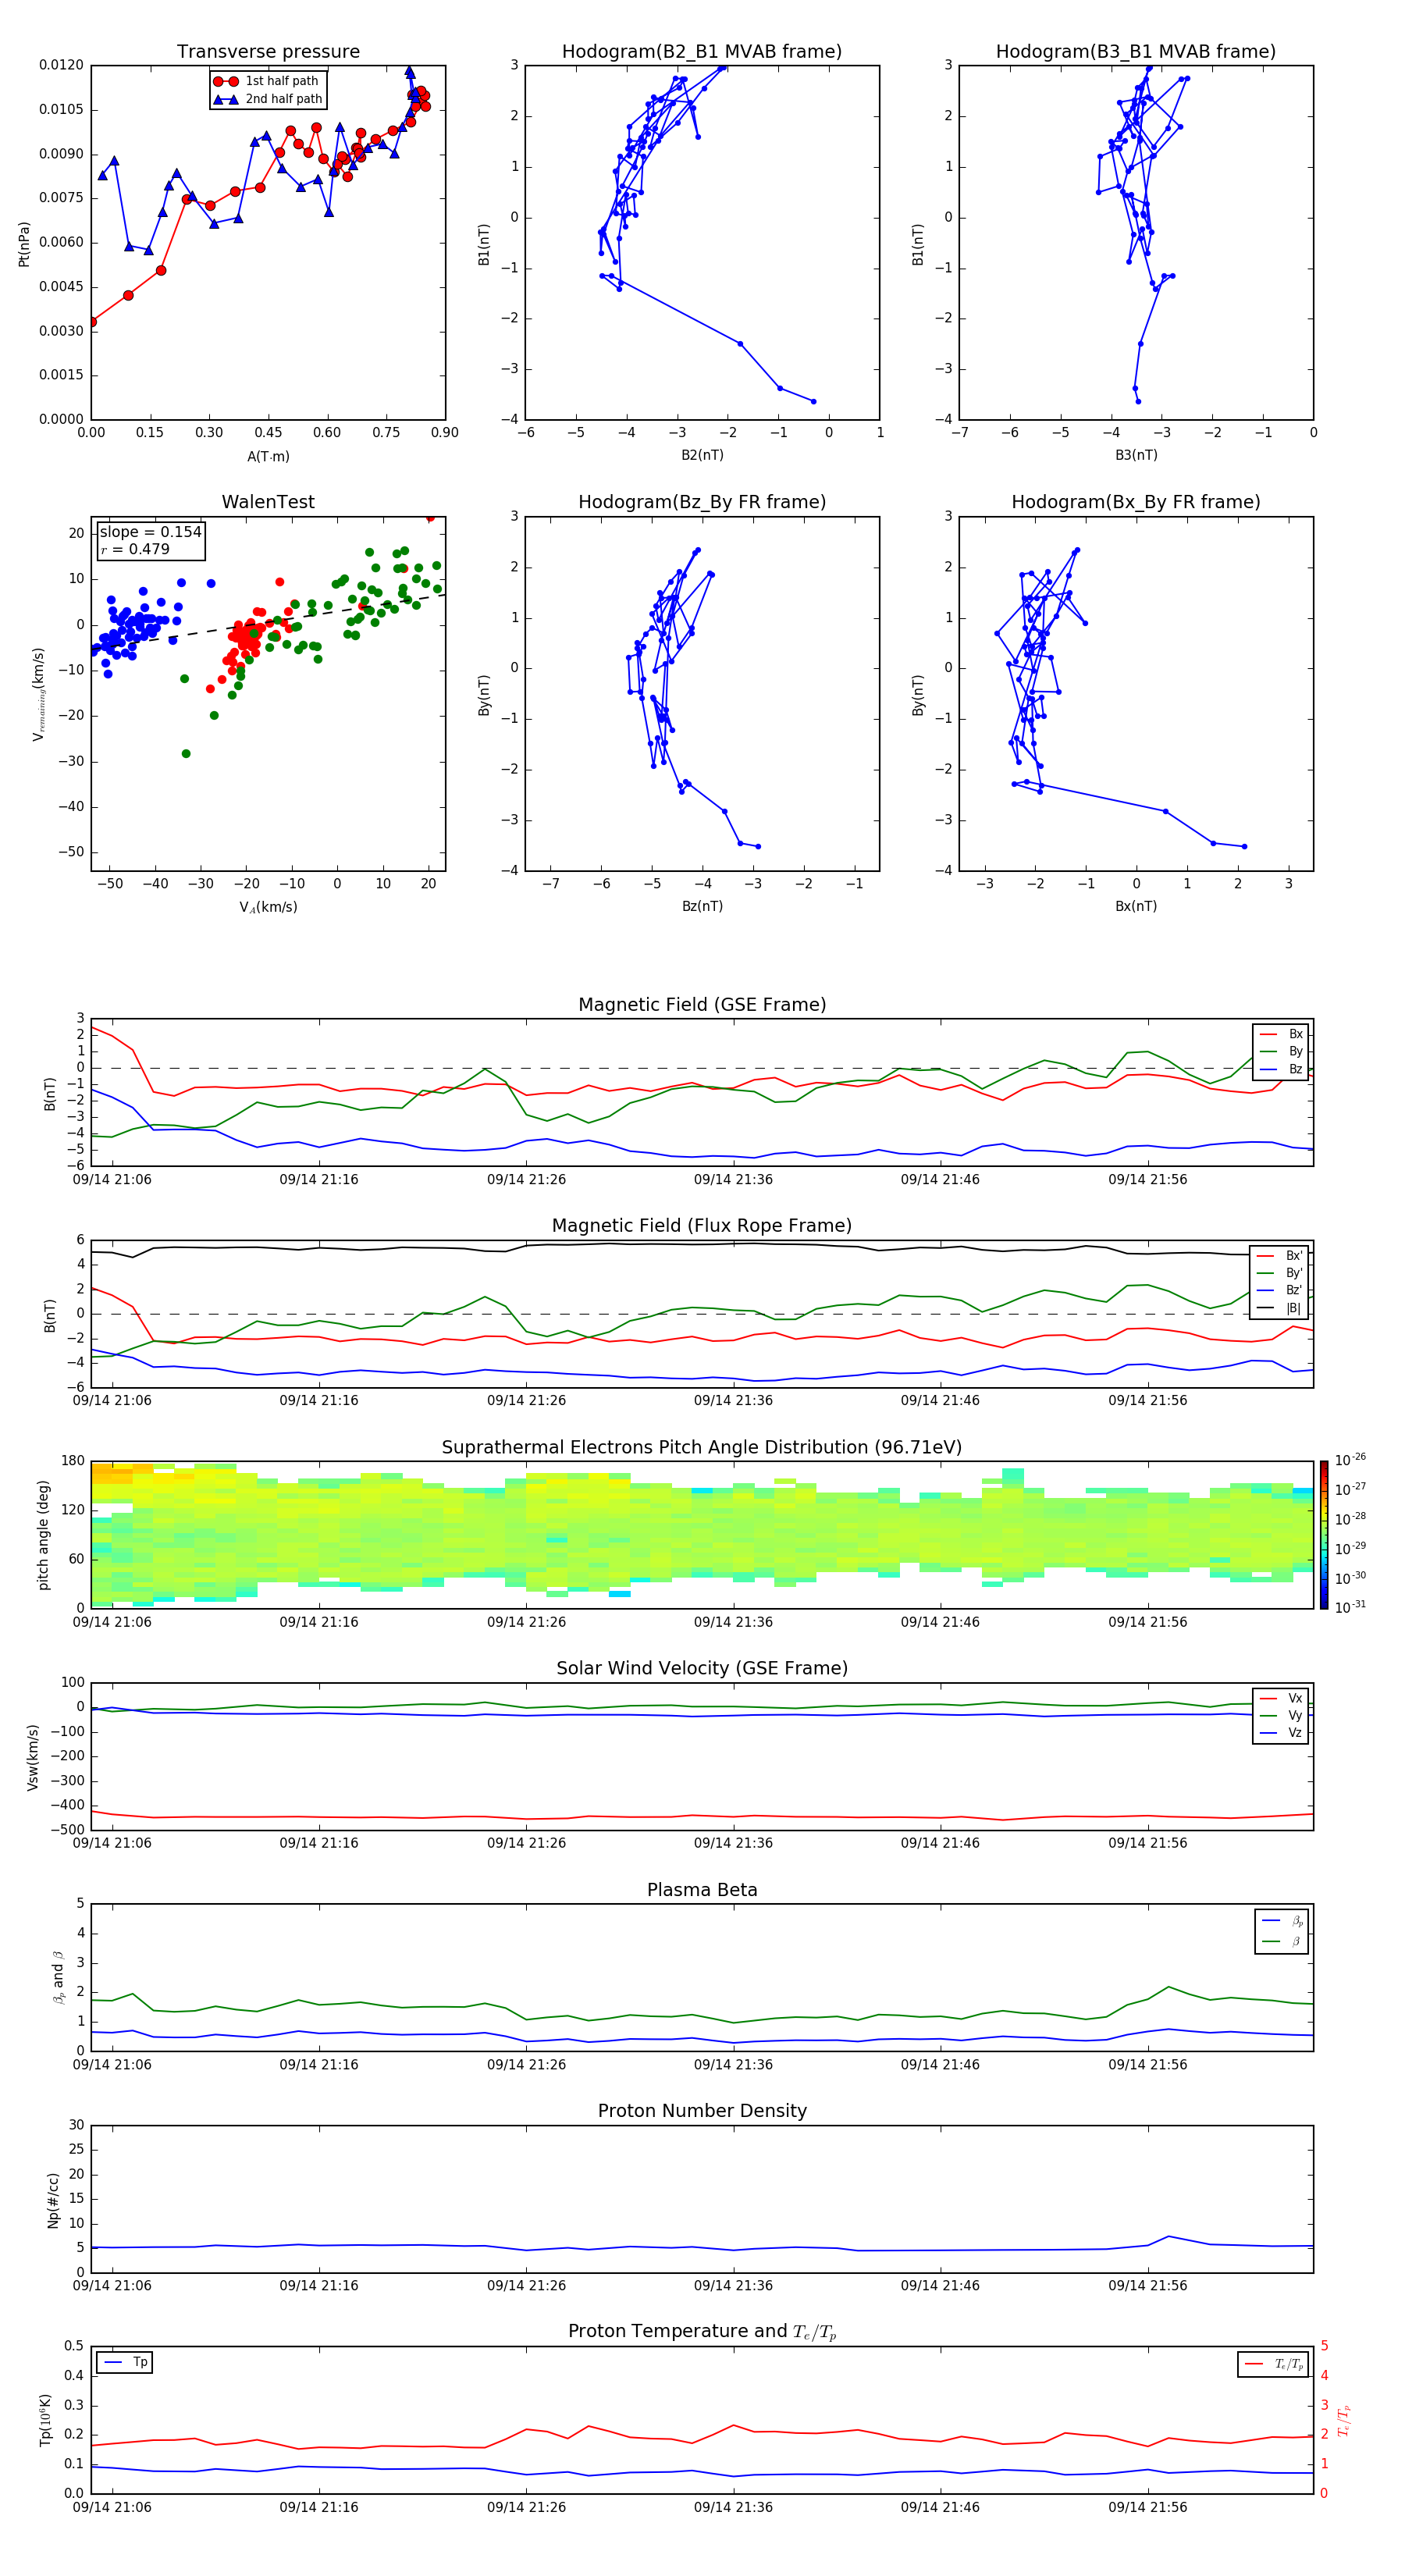Click the 'Hodogram(Bx_By FR frame)' title
1405x2576 pixels.
pyautogui.click(x=1136, y=502)
